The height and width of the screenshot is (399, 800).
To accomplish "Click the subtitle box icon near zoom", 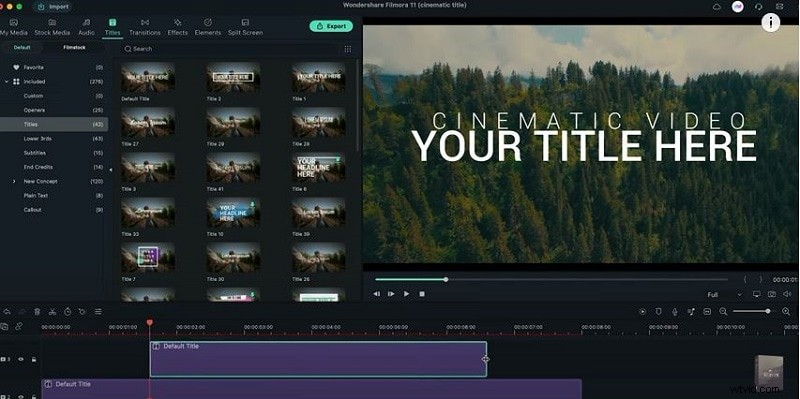I will [707, 311].
